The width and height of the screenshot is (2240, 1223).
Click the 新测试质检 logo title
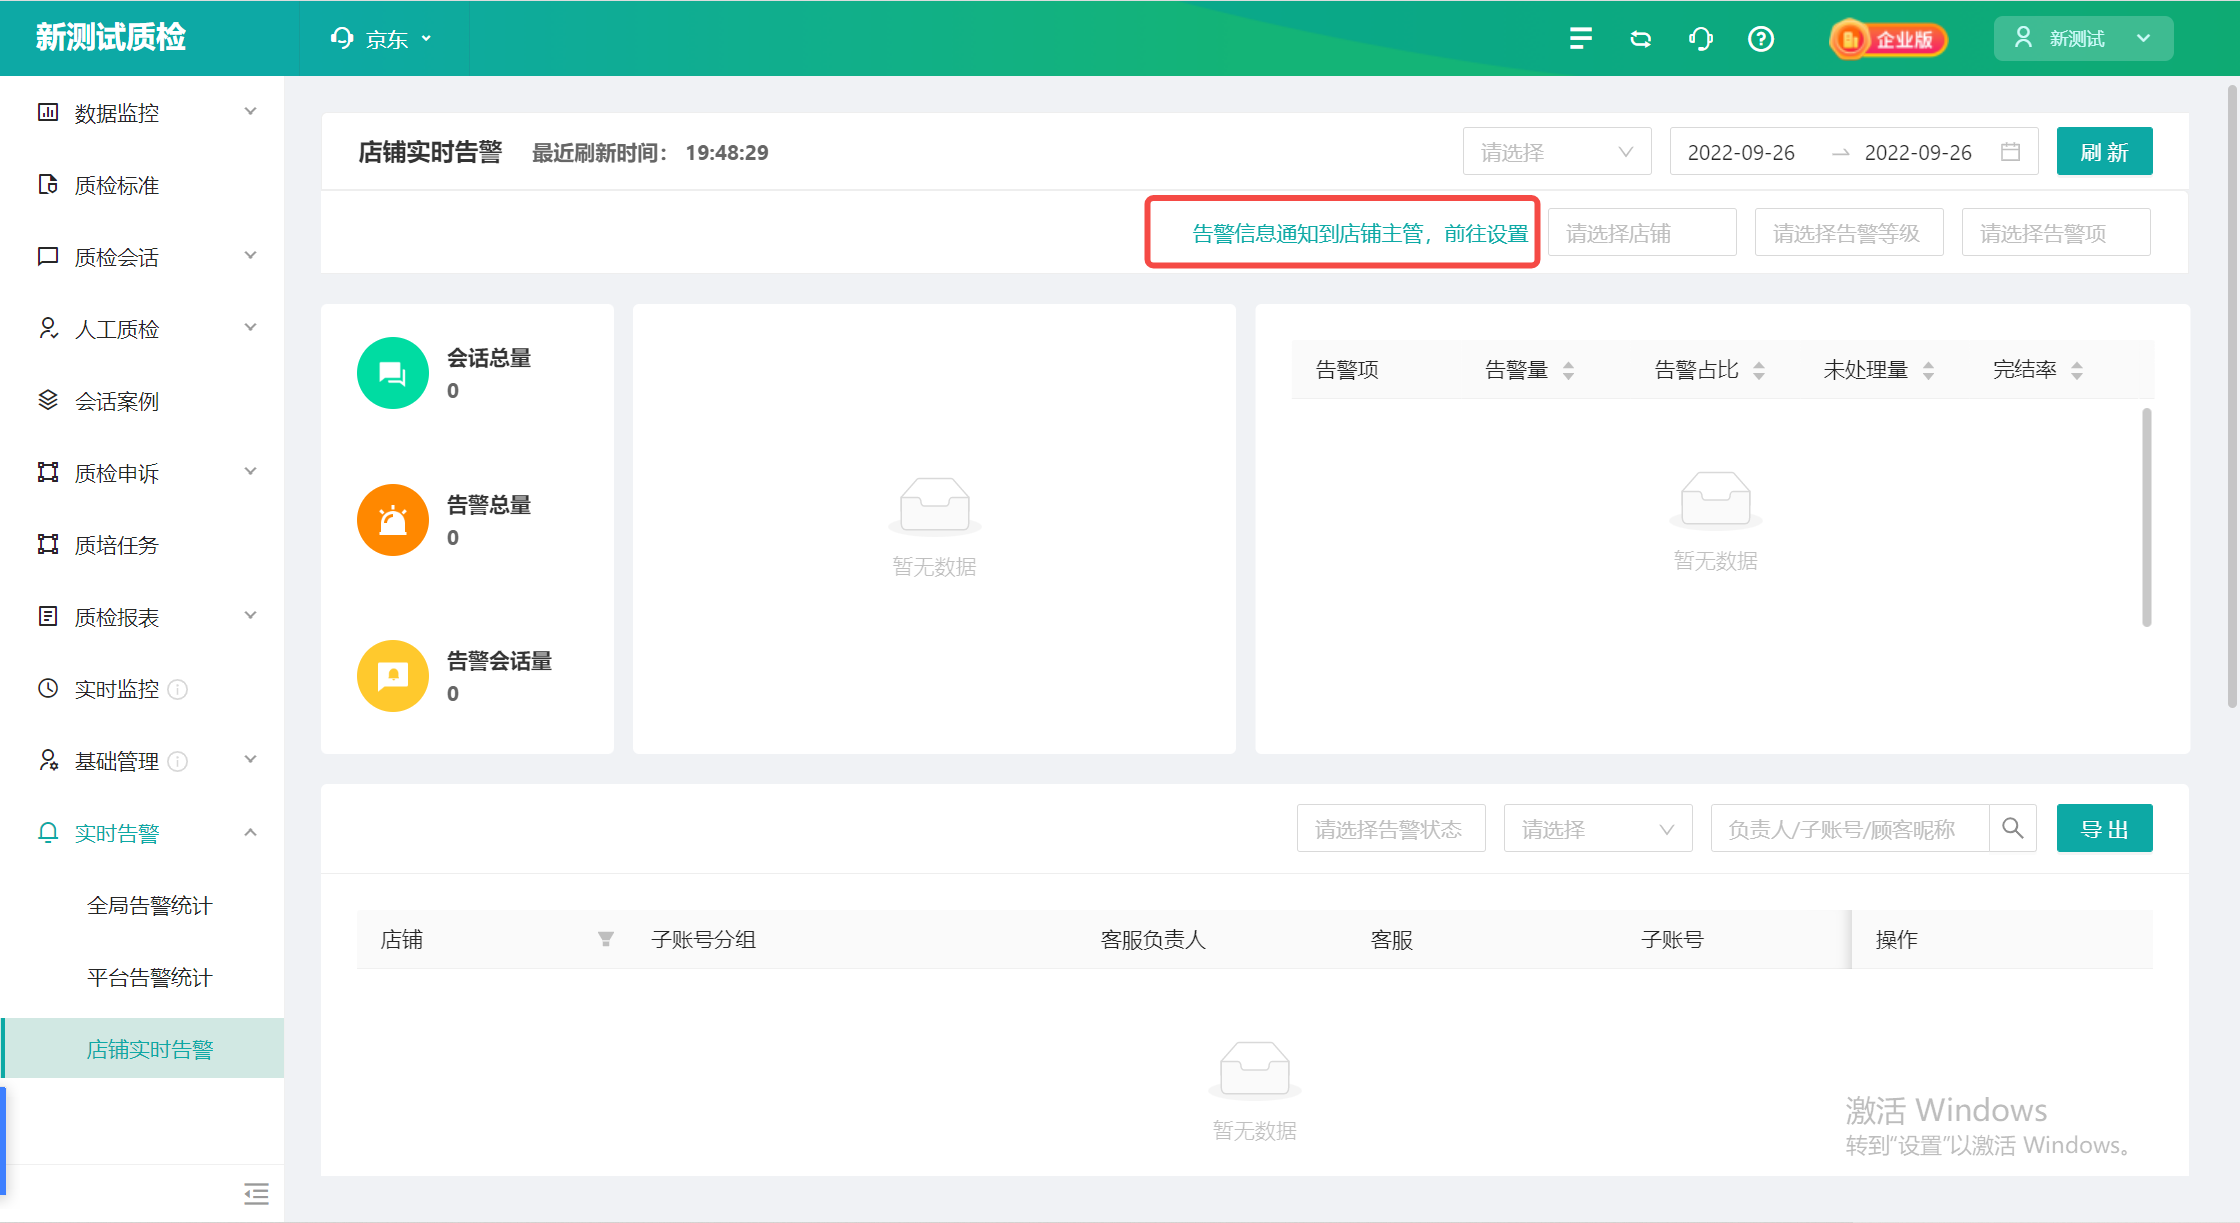(111, 38)
